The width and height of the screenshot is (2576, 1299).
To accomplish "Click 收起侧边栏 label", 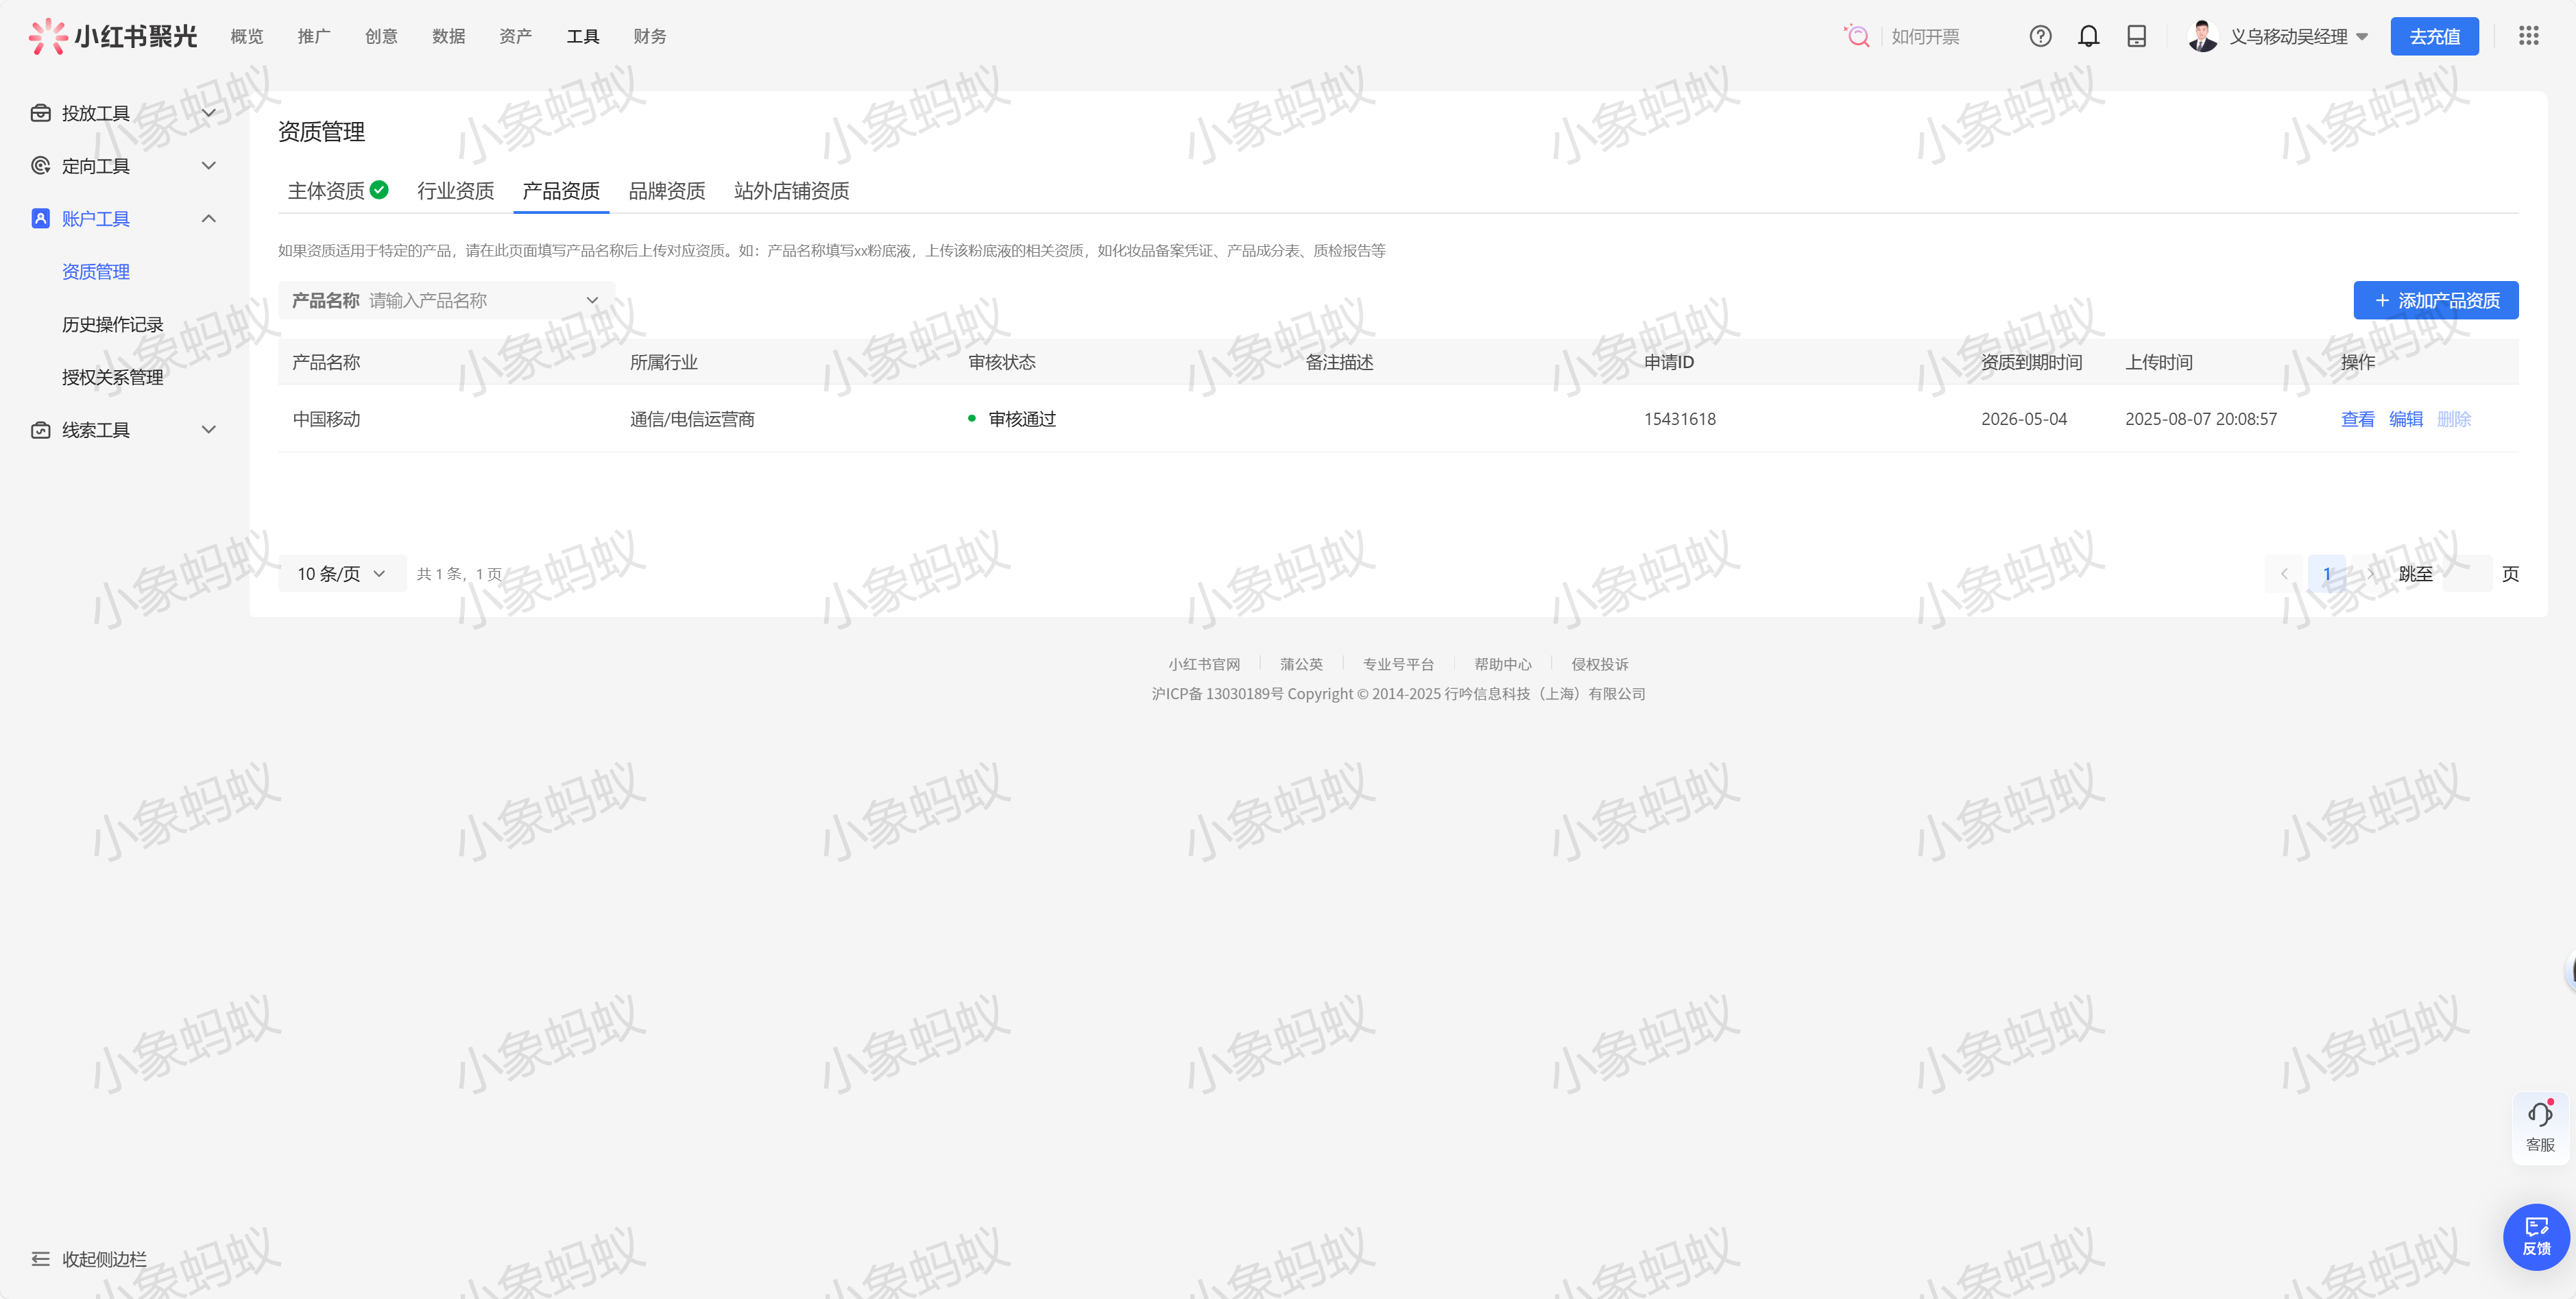I will pyautogui.click(x=104, y=1259).
